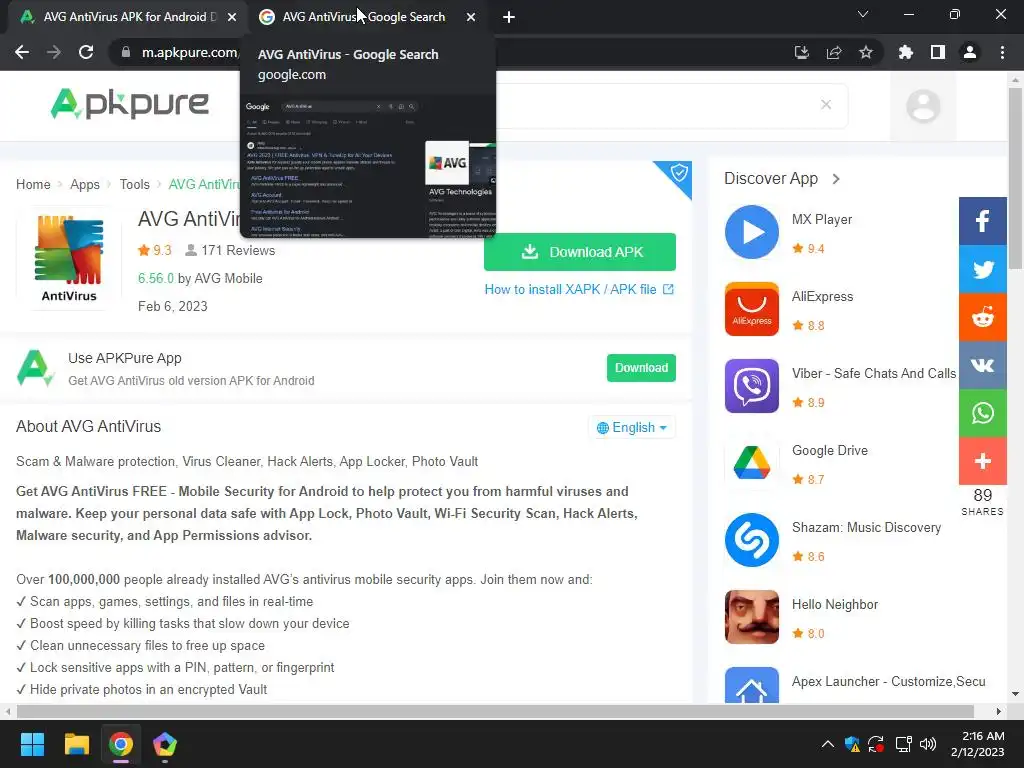Image resolution: width=1024 pixels, height=768 pixels.
Task: Close the Google Search tab
Action: (471, 17)
